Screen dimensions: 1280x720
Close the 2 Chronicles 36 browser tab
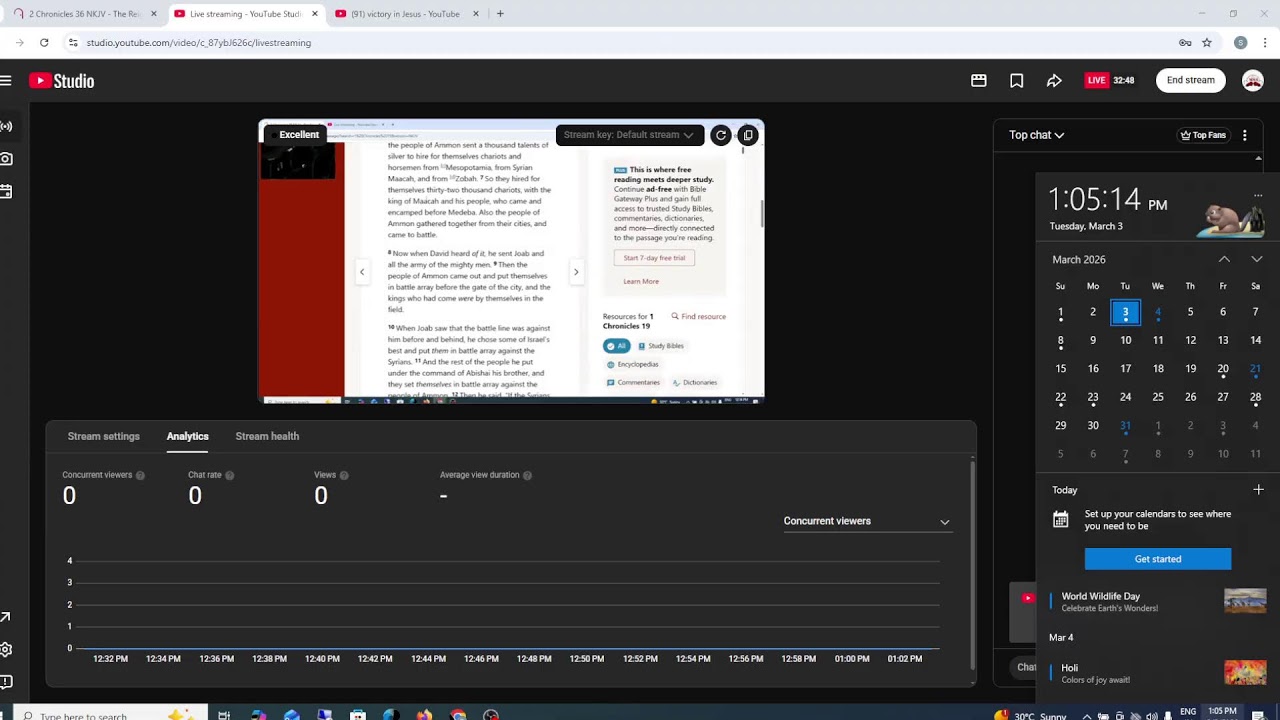(x=153, y=14)
